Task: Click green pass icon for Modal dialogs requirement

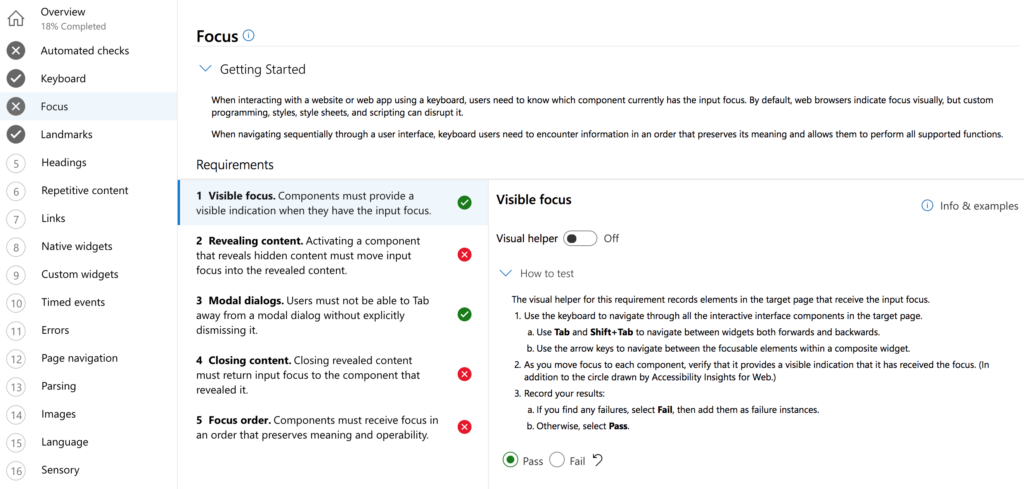Action: (464, 315)
